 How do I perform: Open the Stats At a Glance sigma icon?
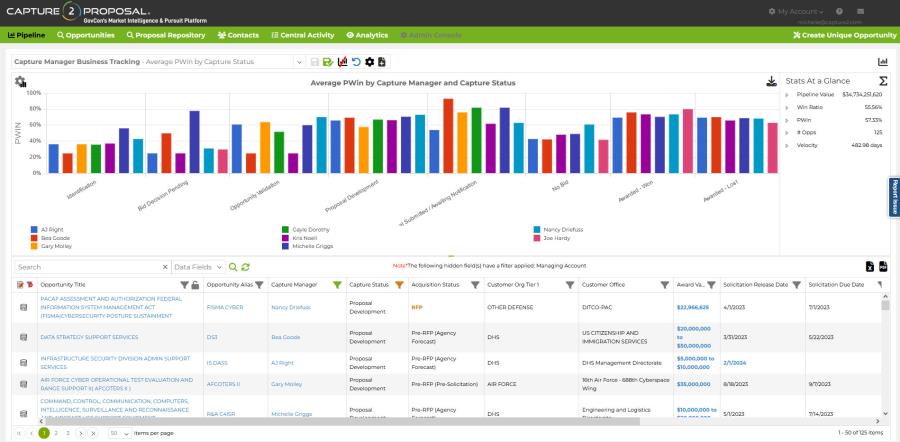pos(882,80)
